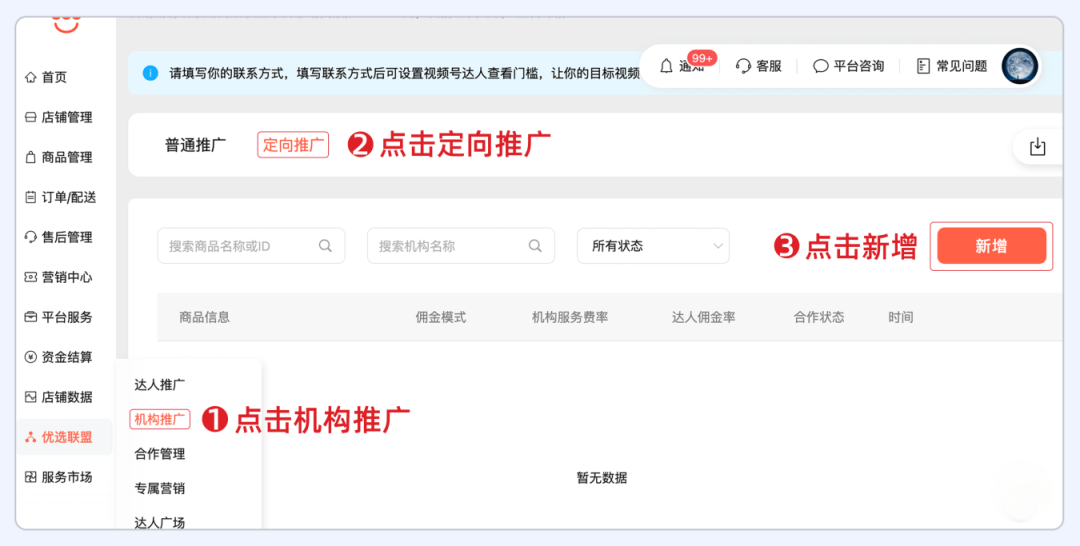Screen dimensions: 1080x546
Task: Select 机构推广 in the submenu
Action: pyautogui.click(x=160, y=419)
